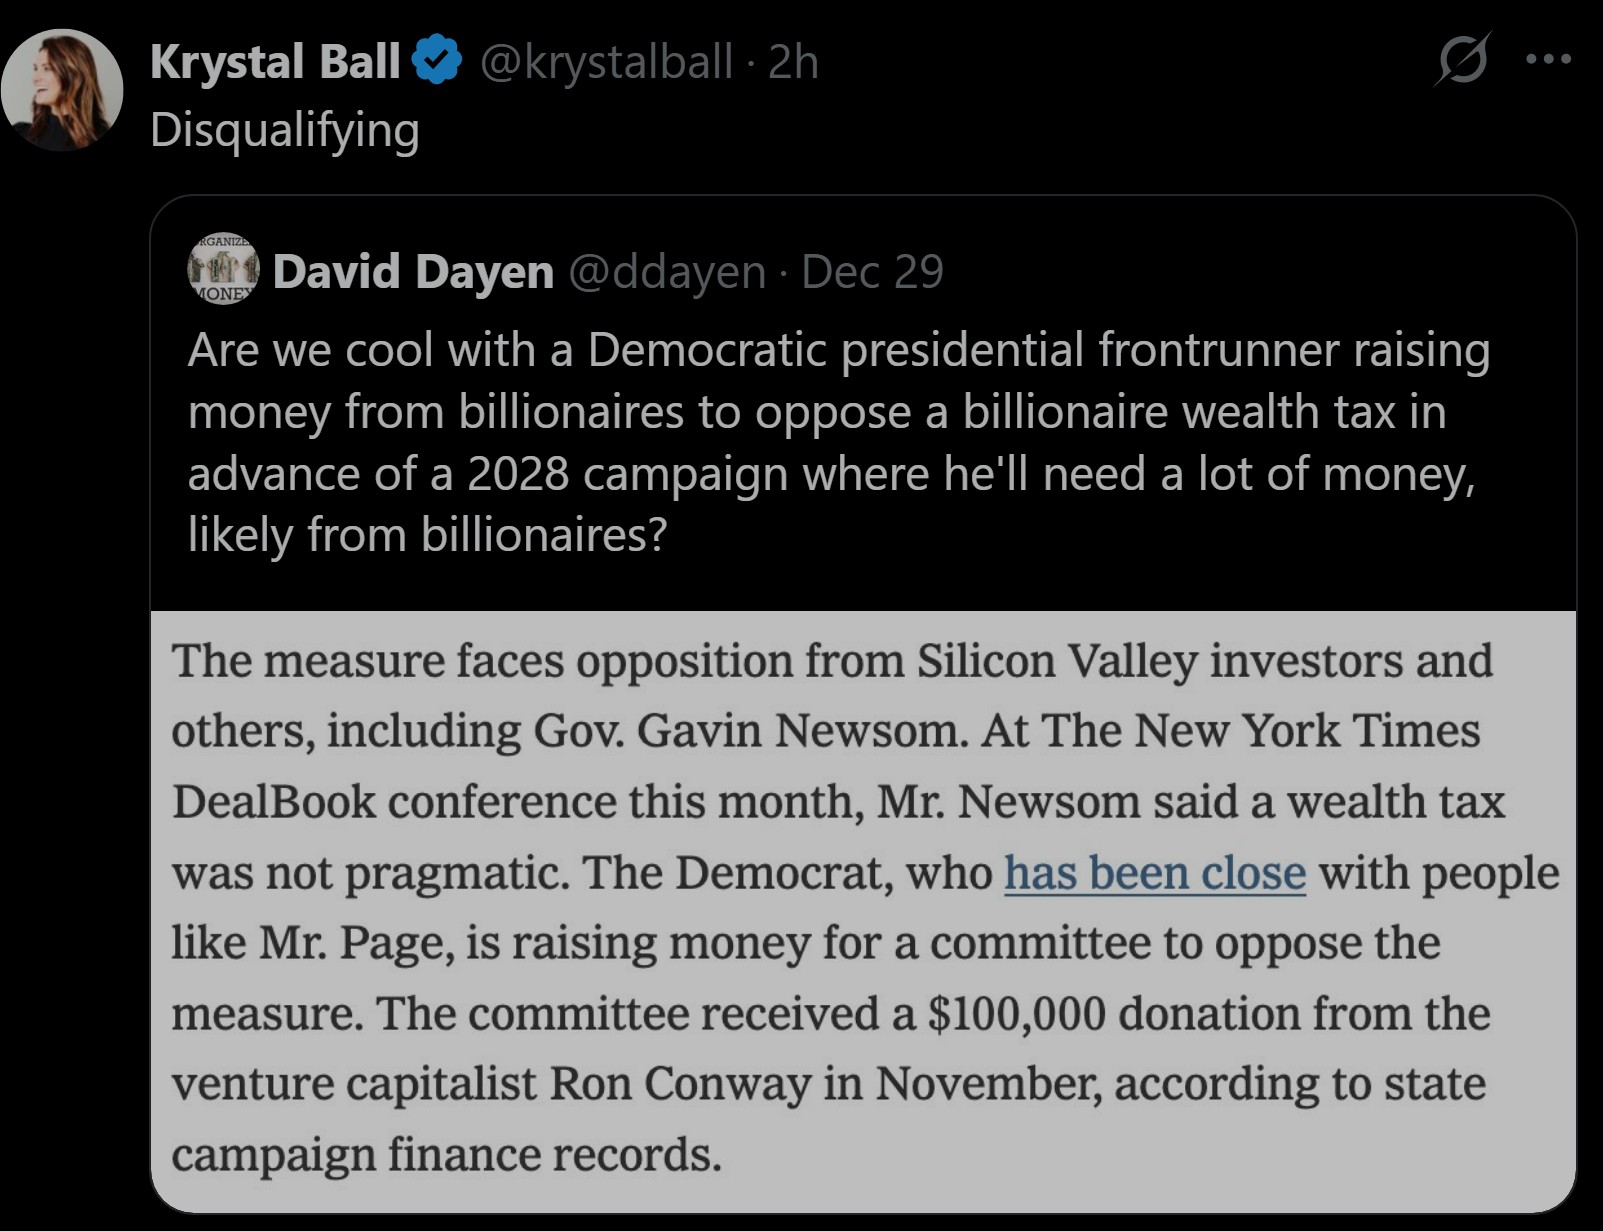
Task: Click Krystal Ball's profile photo
Action: pos(62,90)
